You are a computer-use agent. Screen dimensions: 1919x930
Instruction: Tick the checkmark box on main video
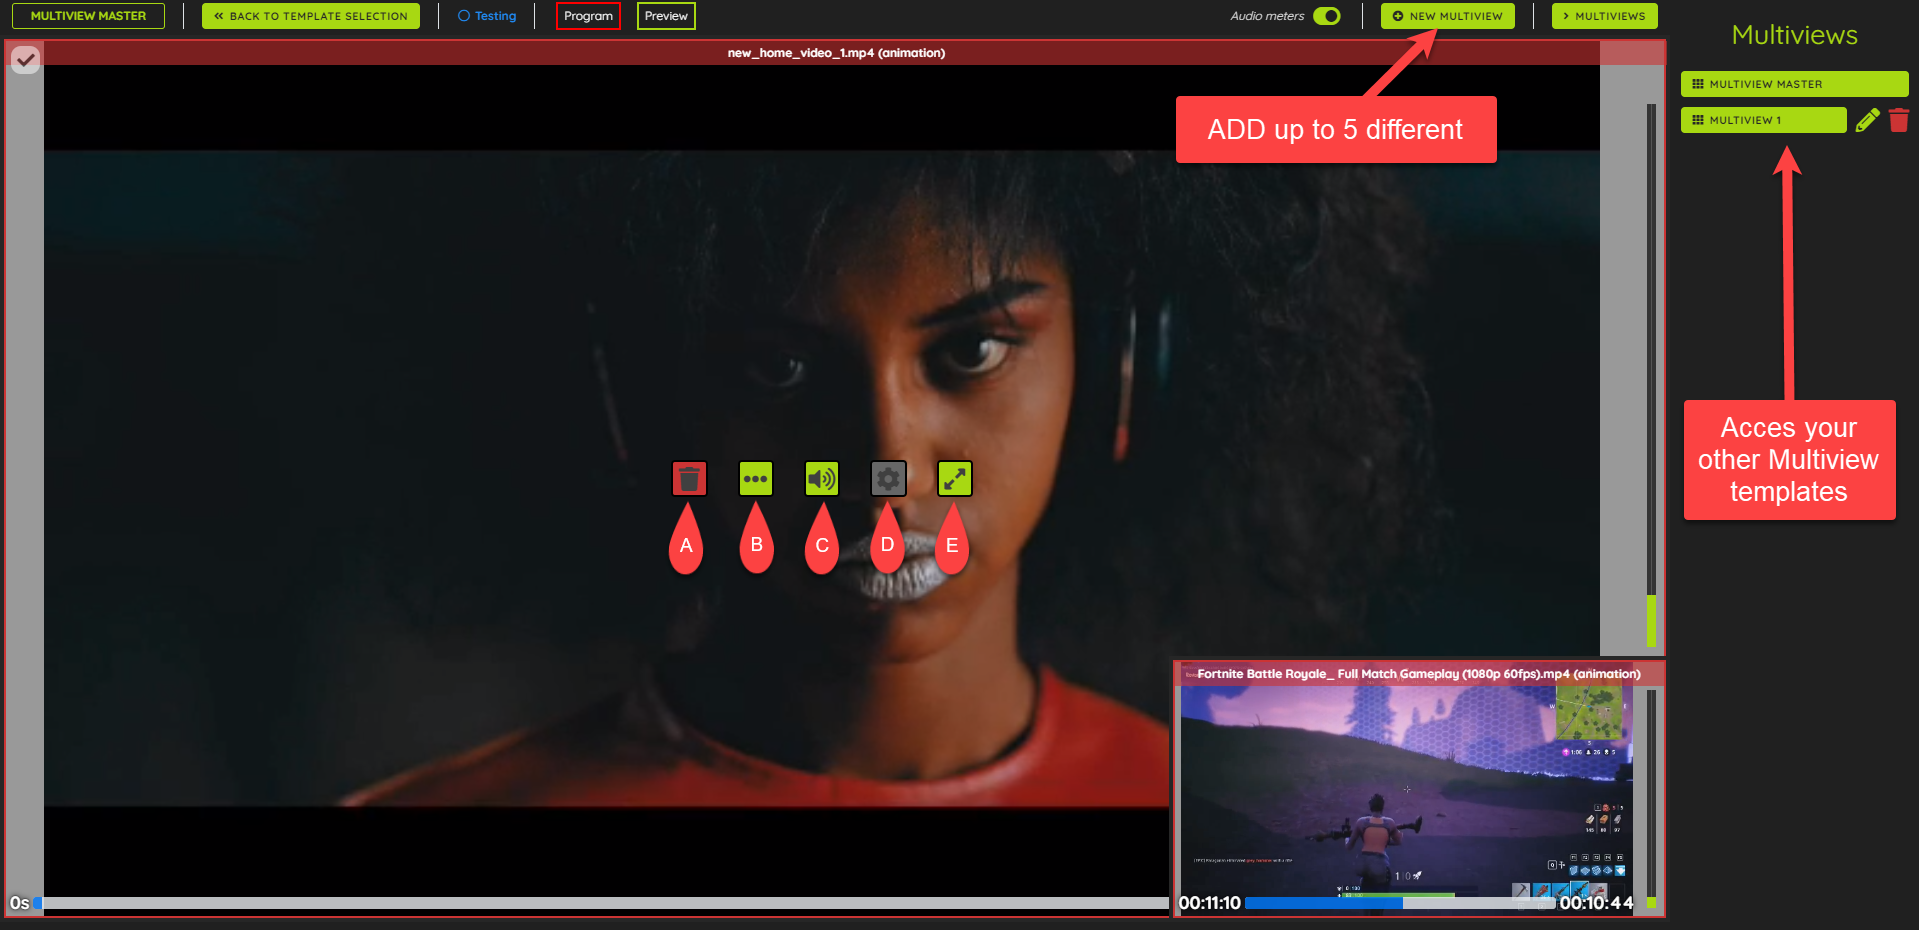[x=25, y=60]
